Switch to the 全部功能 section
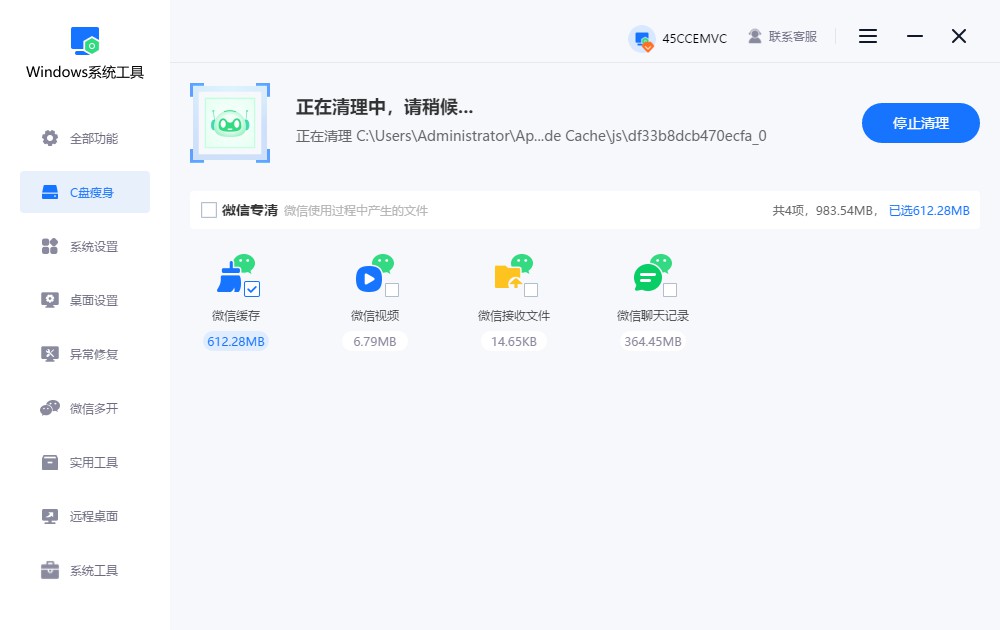This screenshot has height=630, width=1000. pos(49,140)
